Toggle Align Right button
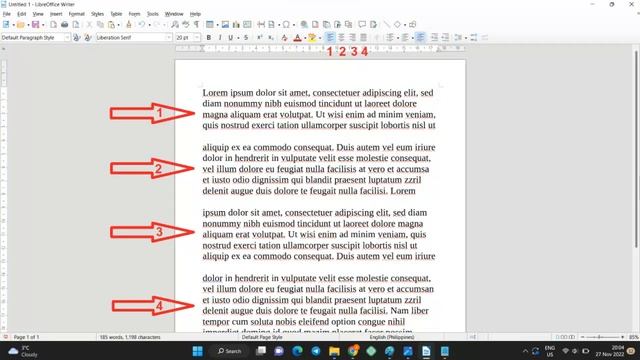The width and height of the screenshot is (640, 360). coord(352,38)
